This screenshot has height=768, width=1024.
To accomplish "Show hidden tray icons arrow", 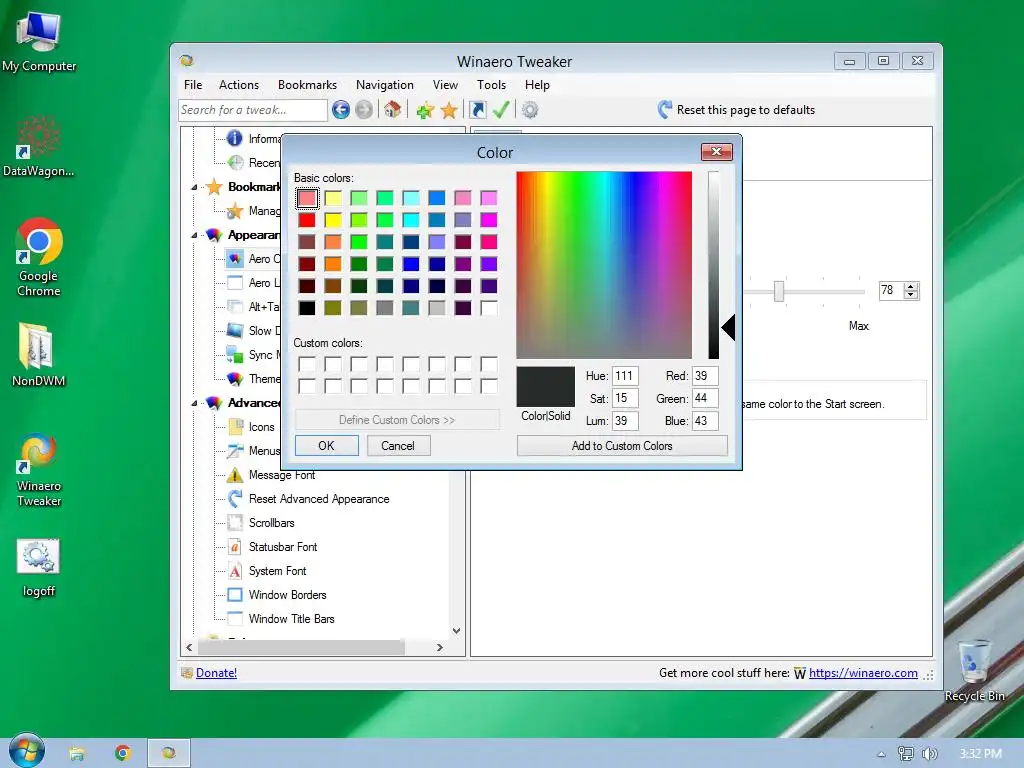I will pyautogui.click(x=881, y=754).
